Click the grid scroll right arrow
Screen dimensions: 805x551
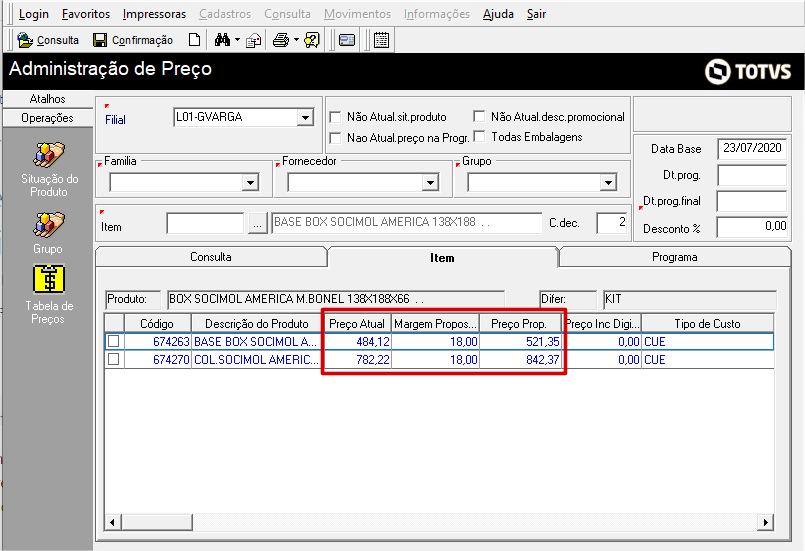765,522
